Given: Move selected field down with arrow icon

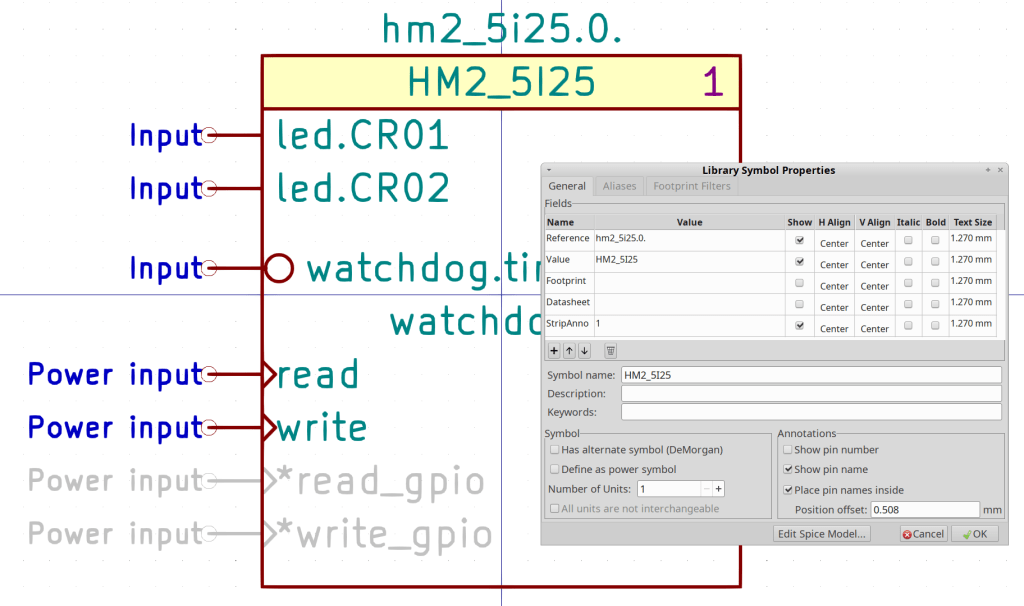Looking at the screenshot, I should click(583, 350).
